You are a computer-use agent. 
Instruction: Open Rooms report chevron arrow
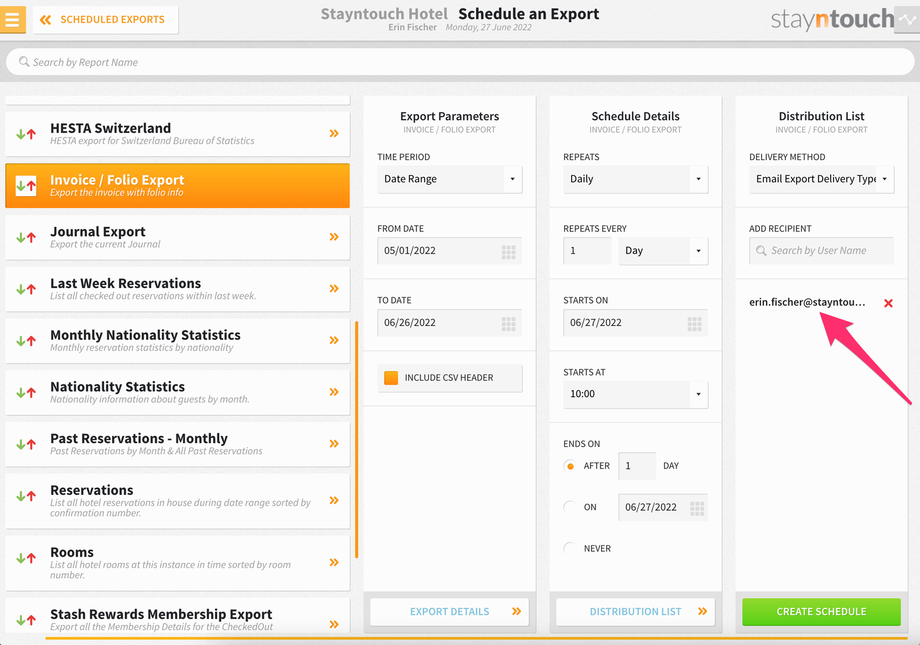(334, 562)
